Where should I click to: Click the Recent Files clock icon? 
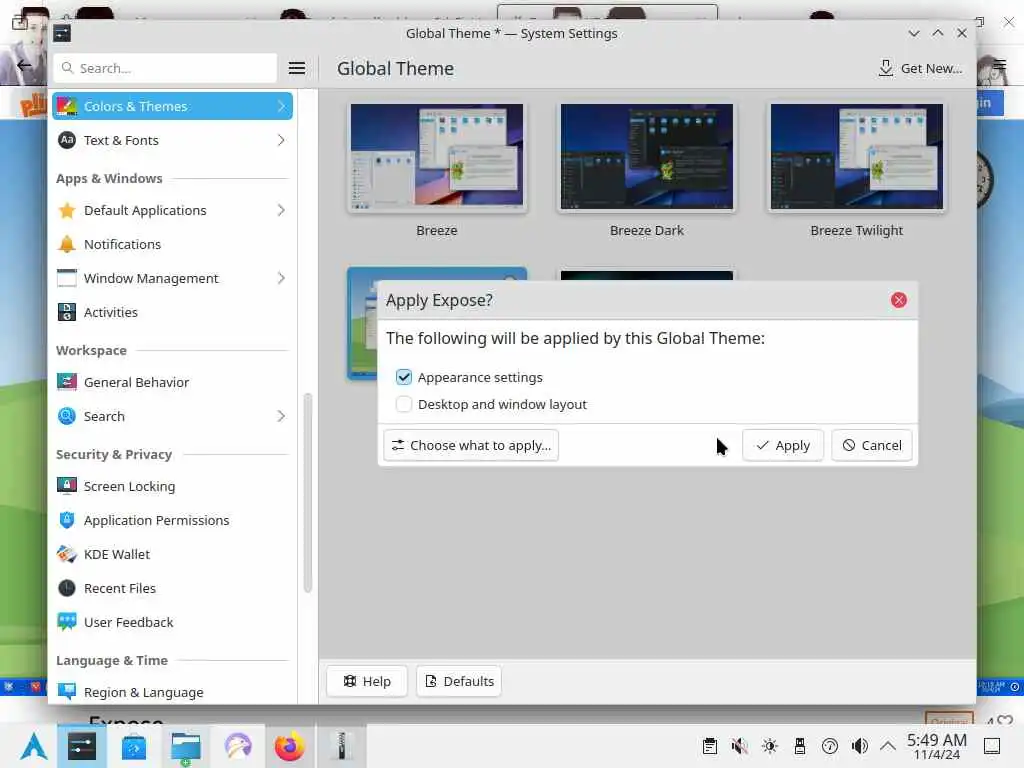(x=67, y=588)
